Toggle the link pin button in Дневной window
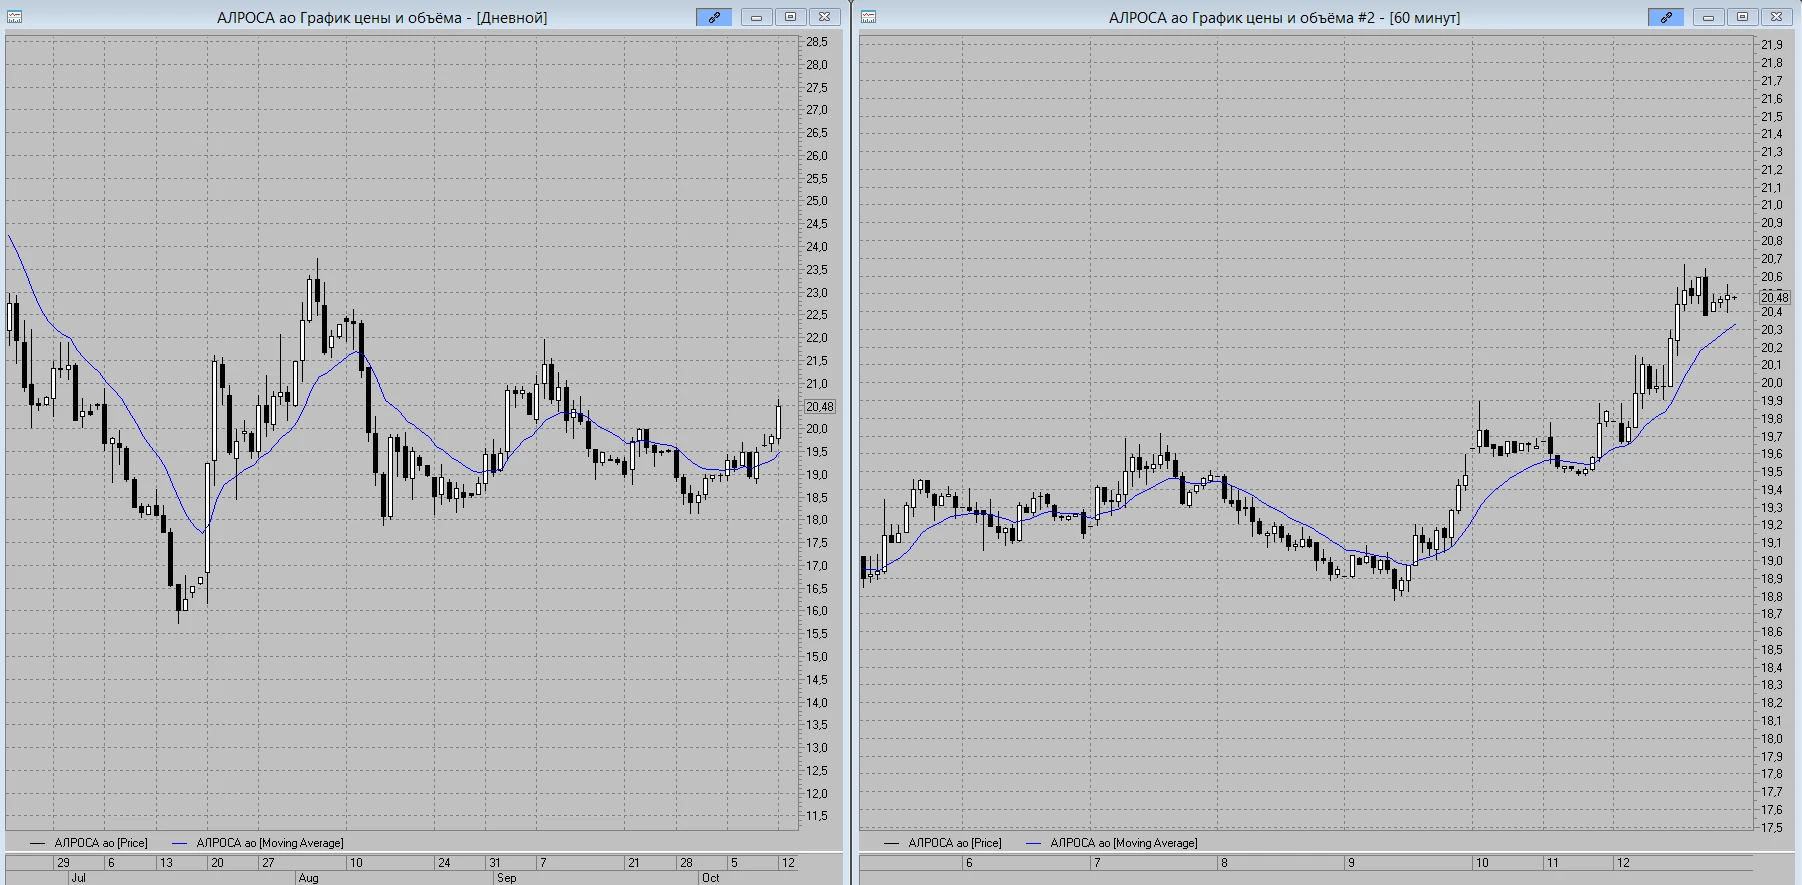Viewport: 1802px width, 885px height. (714, 17)
